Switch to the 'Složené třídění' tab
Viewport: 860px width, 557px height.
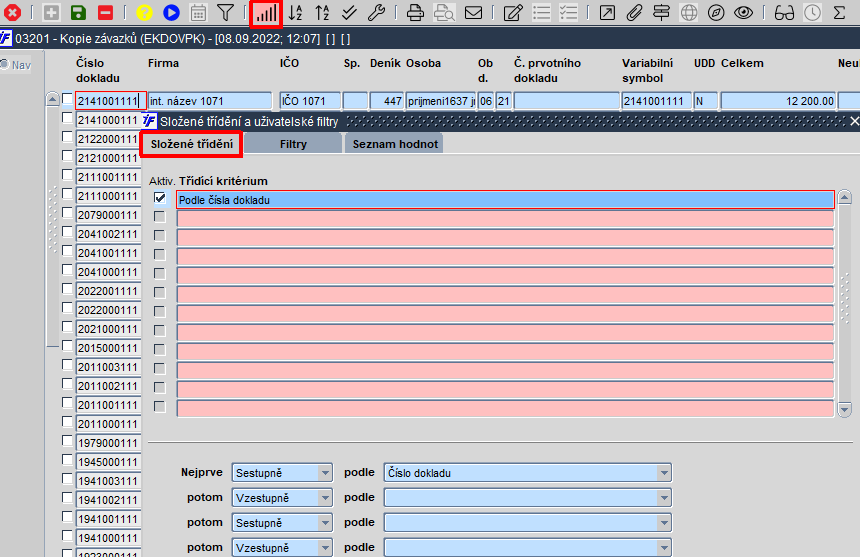(x=191, y=144)
